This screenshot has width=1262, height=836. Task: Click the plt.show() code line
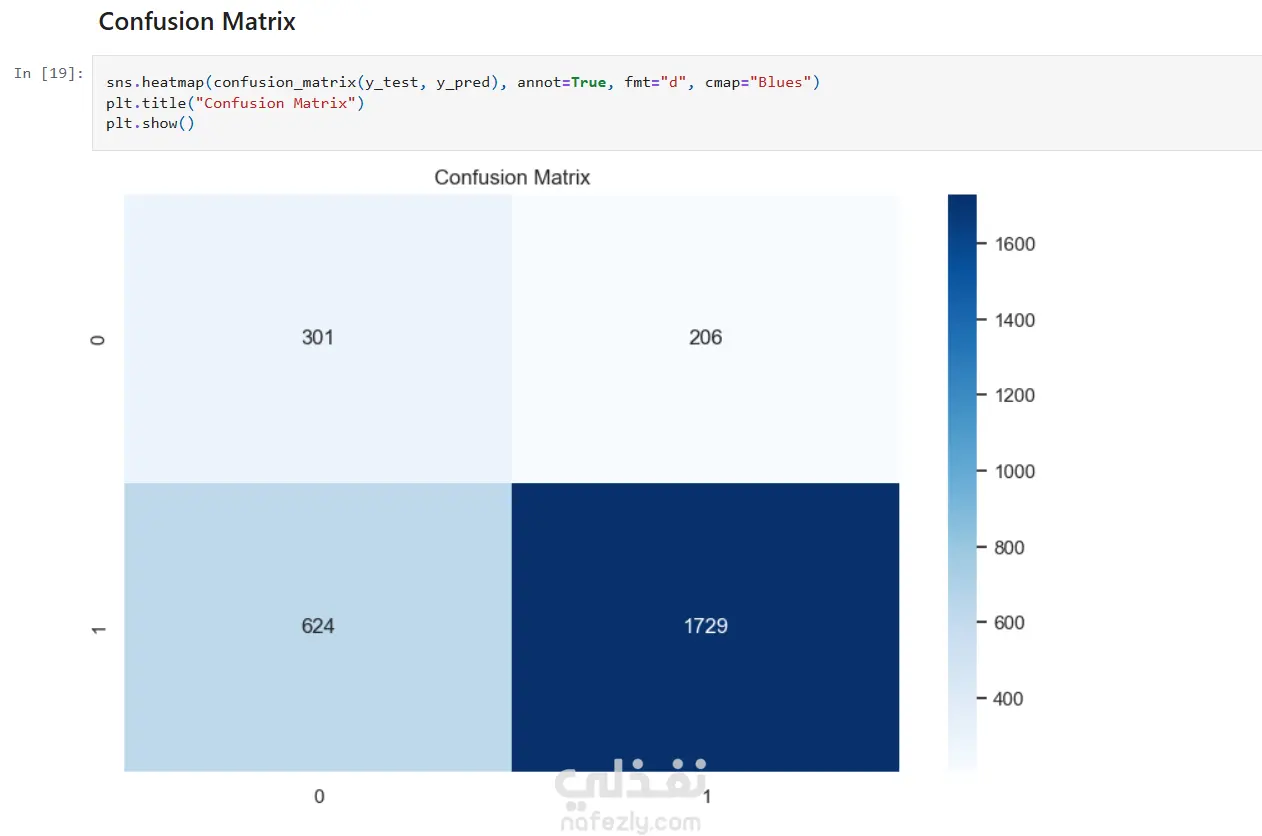click(x=150, y=123)
